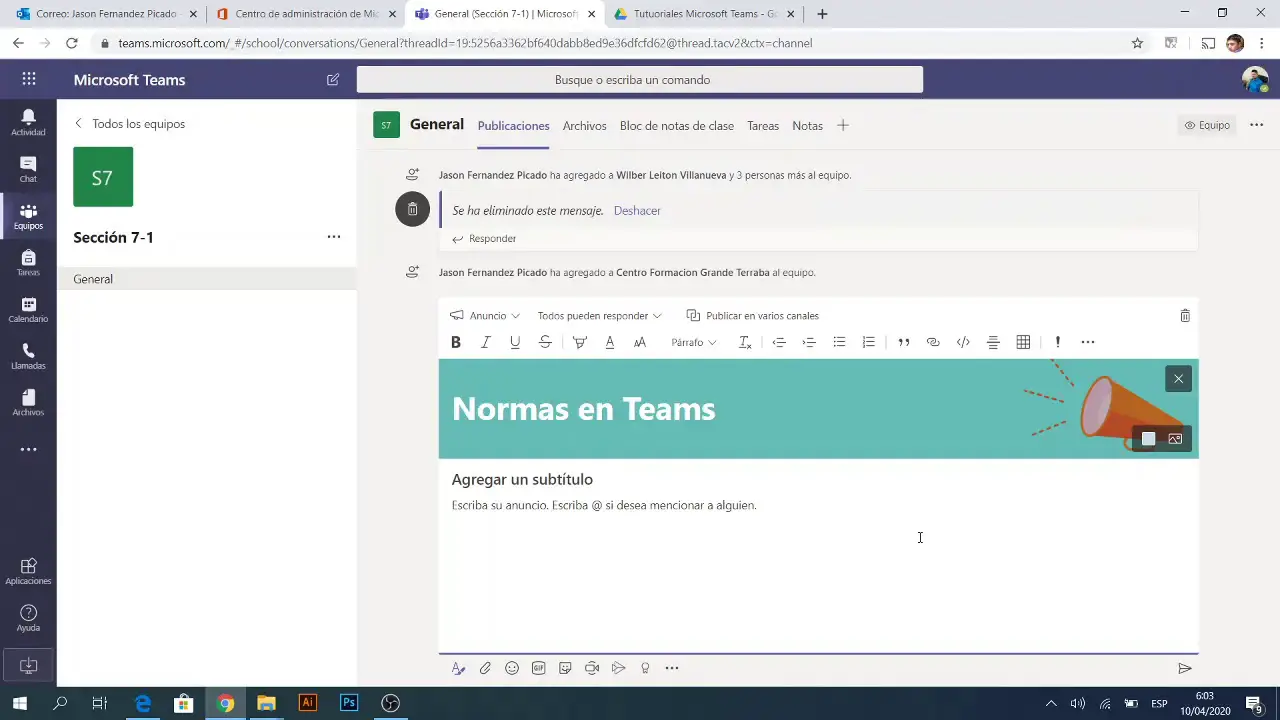
Task: Insert a code snippet
Action: (x=963, y=342)
